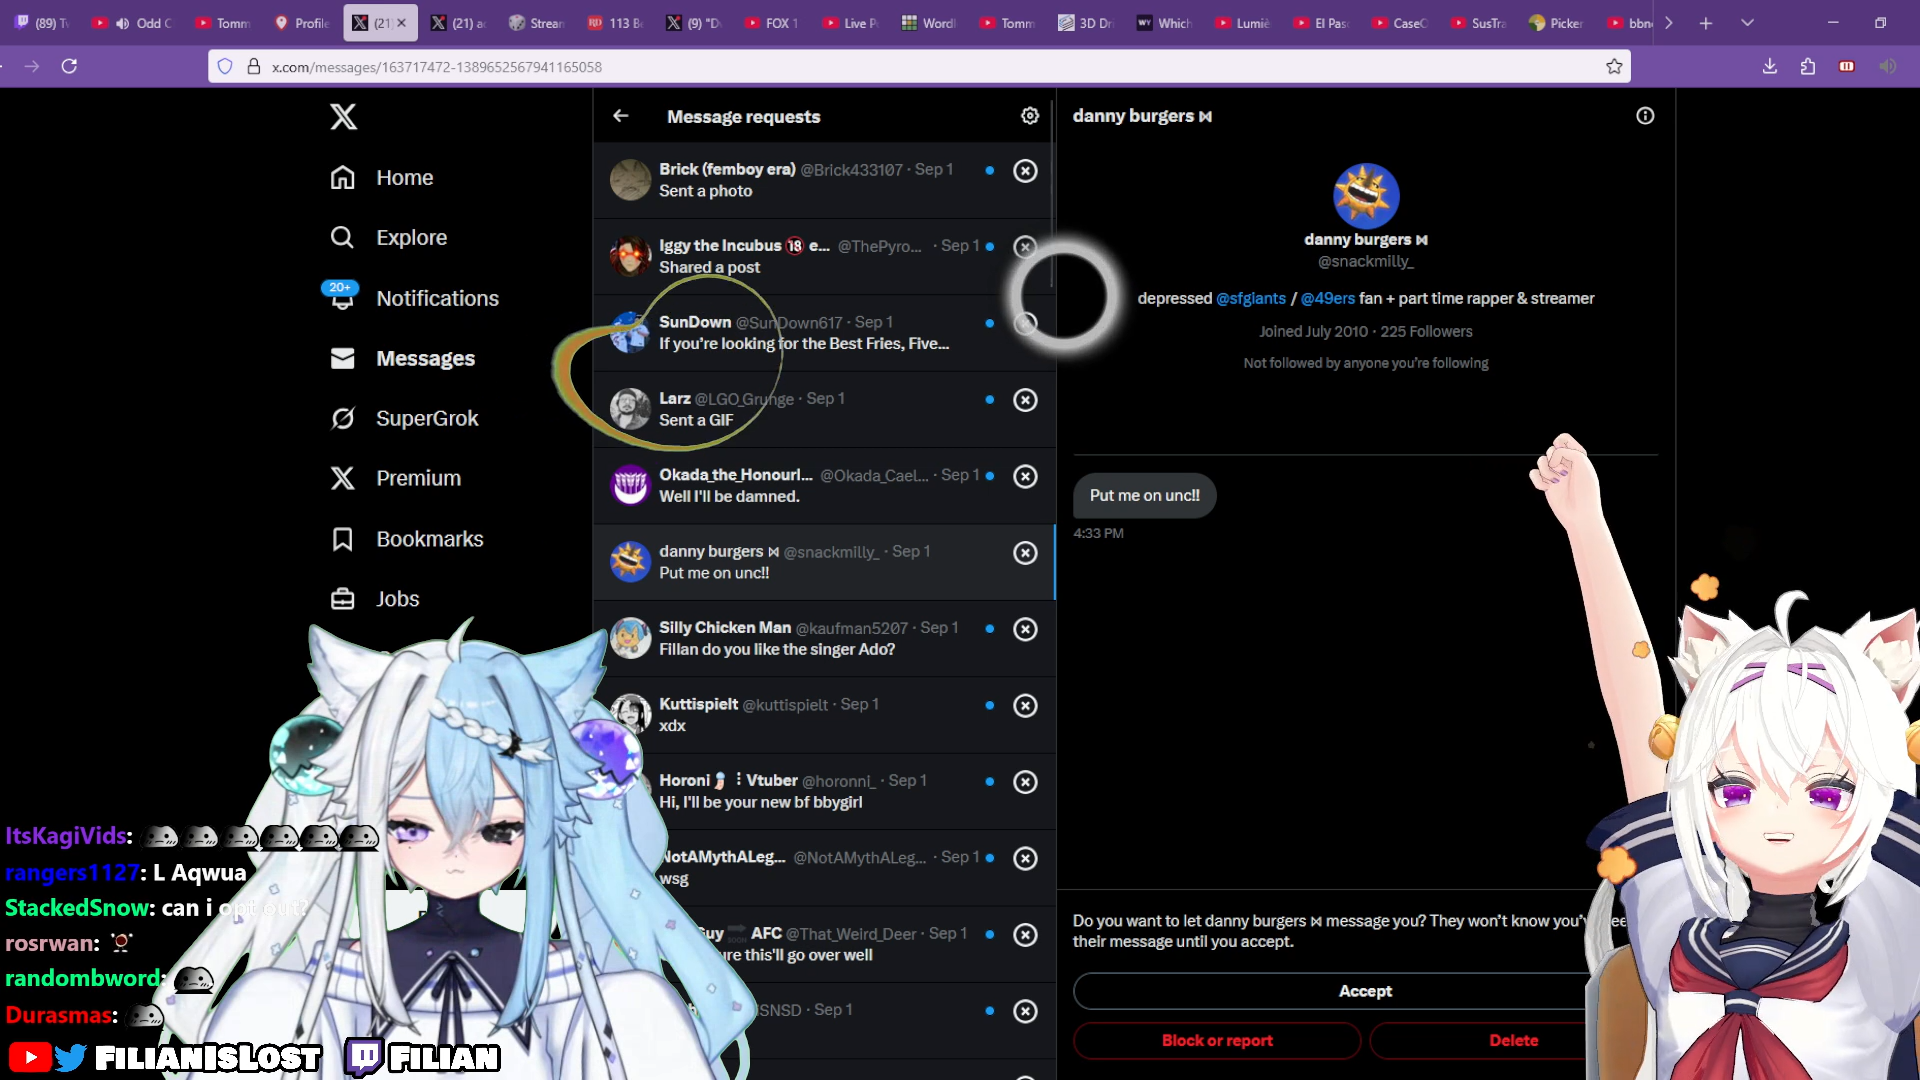
Task: Open Message requests settings gear
Action: (x=1029, y=116)
